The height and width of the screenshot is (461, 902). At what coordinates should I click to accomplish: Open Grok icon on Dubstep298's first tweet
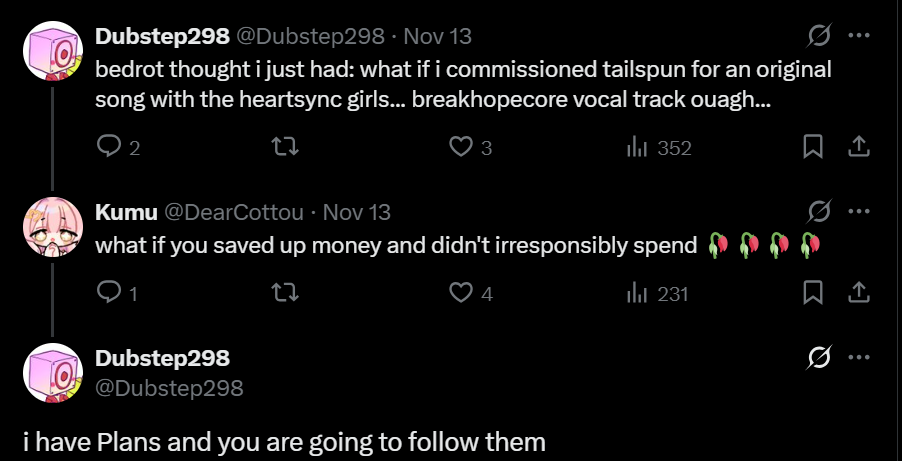coord(818,36)
